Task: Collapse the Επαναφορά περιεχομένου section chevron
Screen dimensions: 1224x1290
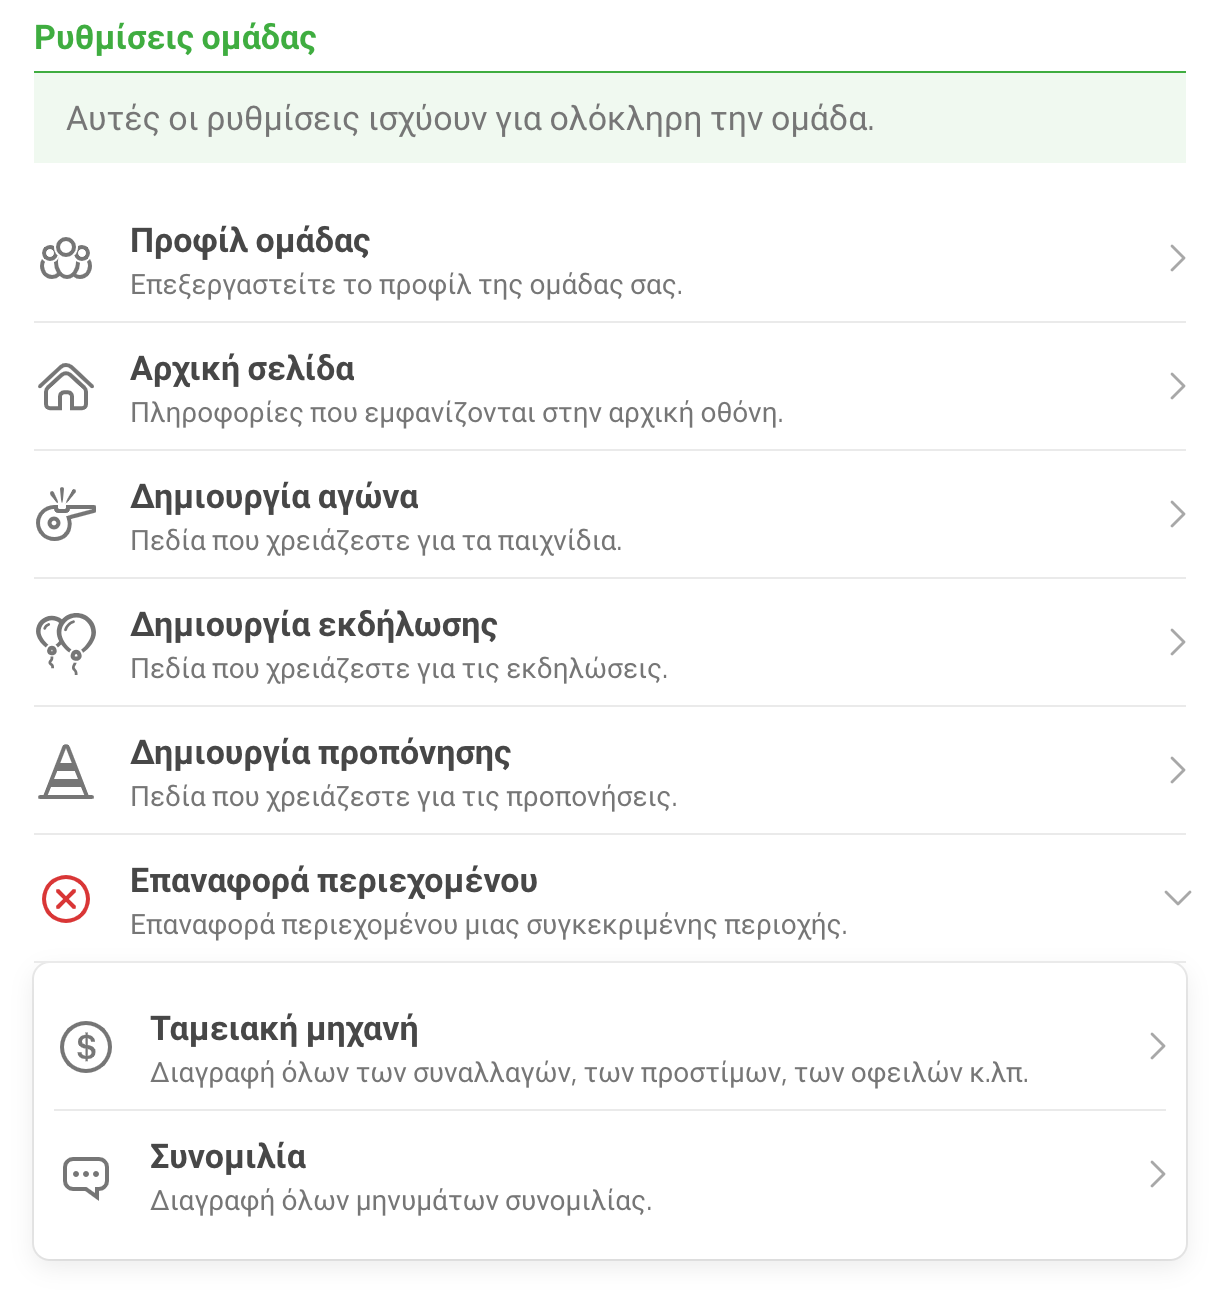Action: 1178,897
